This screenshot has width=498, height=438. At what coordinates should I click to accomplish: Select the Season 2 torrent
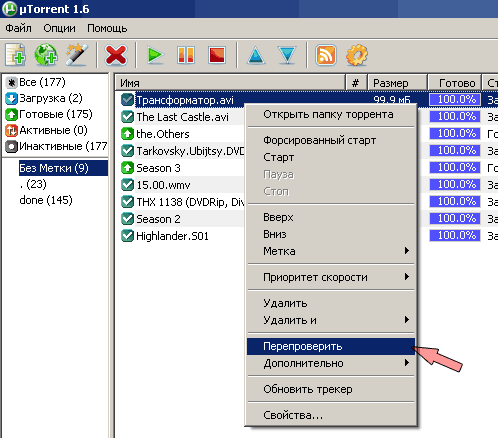coord(158,219)
